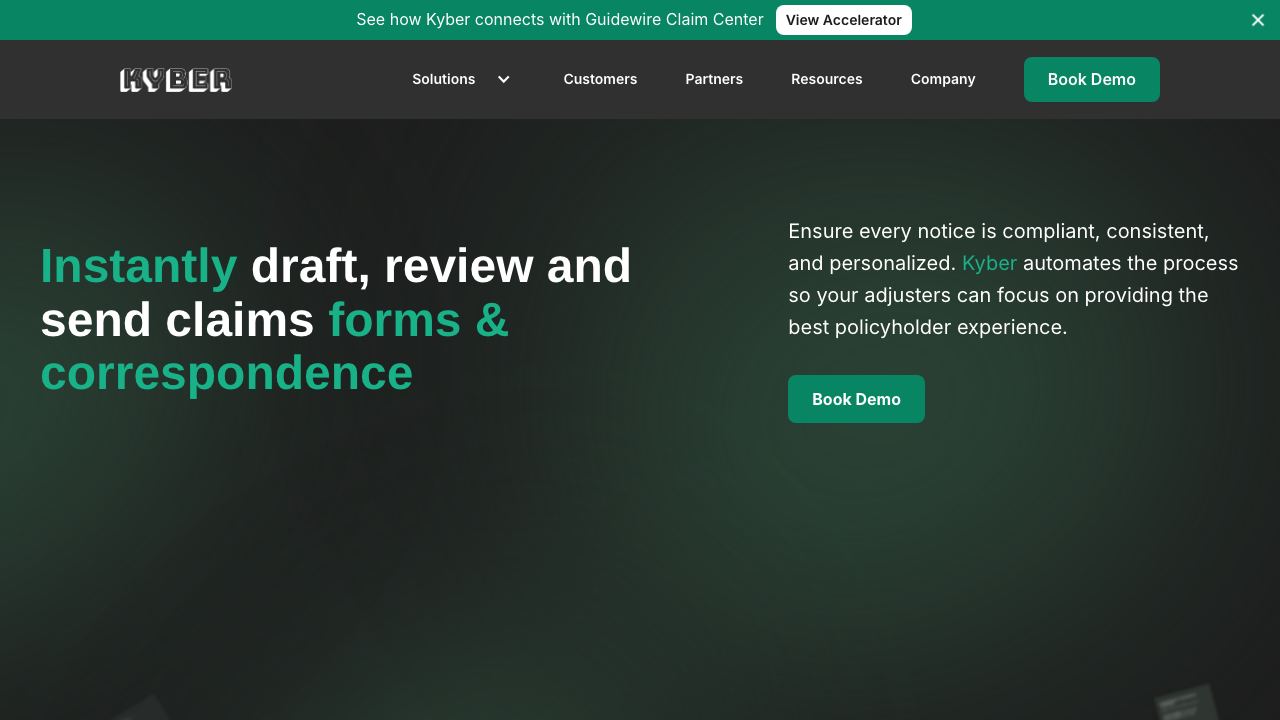Open the Solutions menu label

point(444,79)
